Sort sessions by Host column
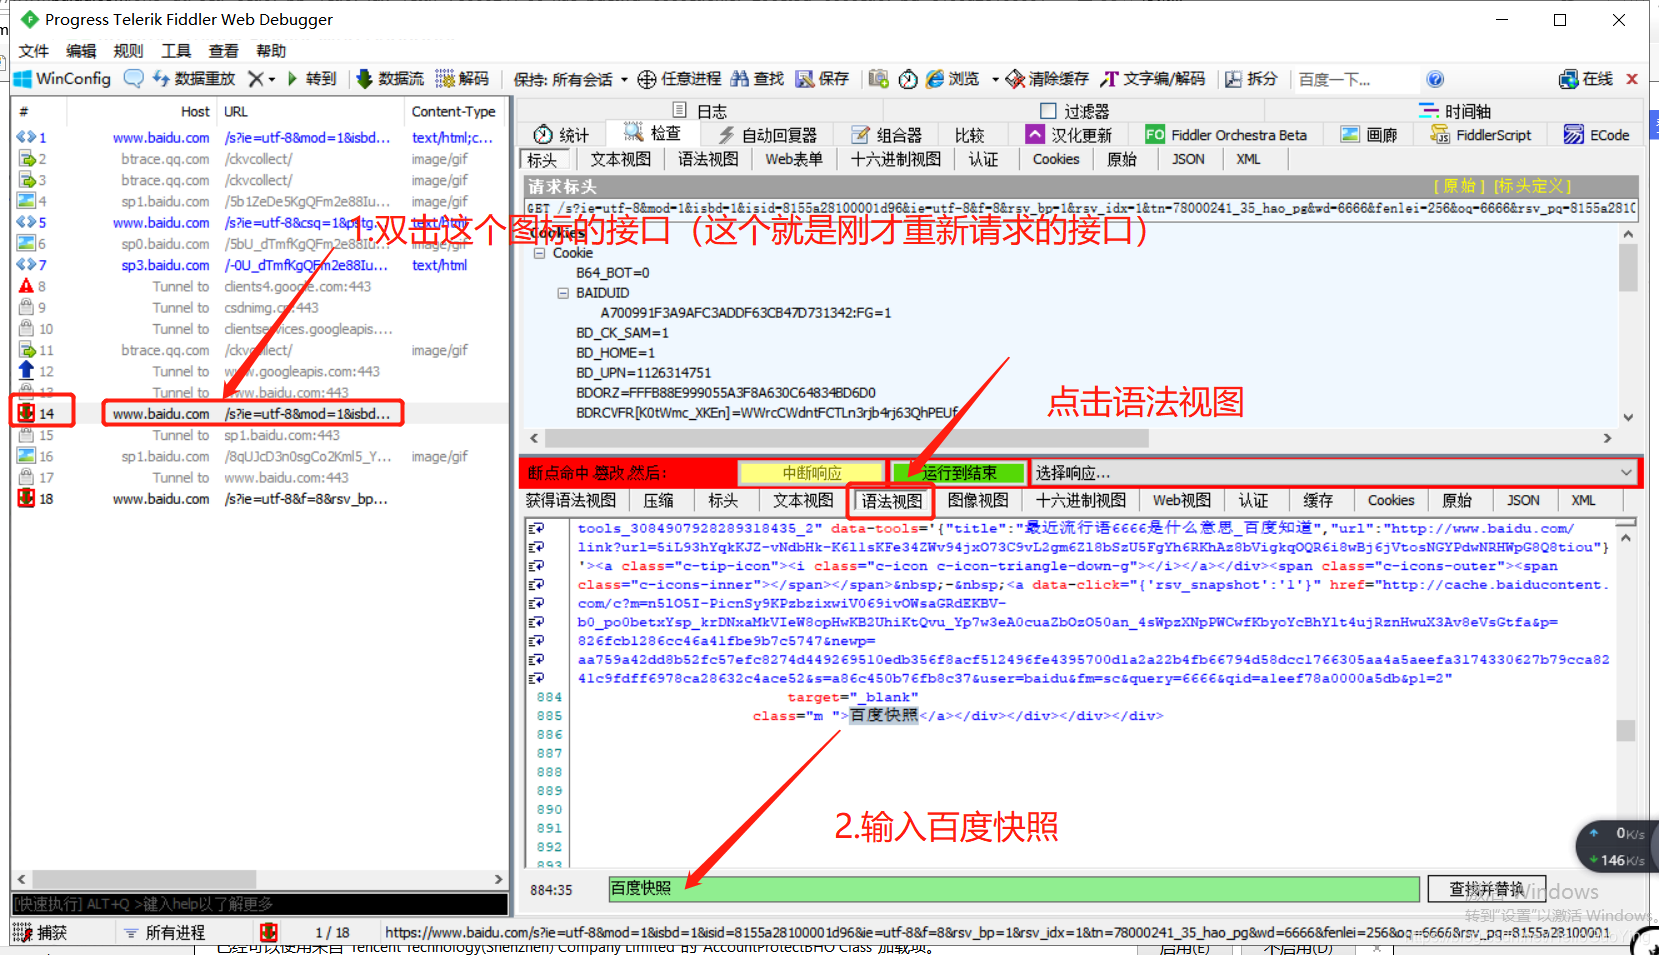 (x=195, y=111)
